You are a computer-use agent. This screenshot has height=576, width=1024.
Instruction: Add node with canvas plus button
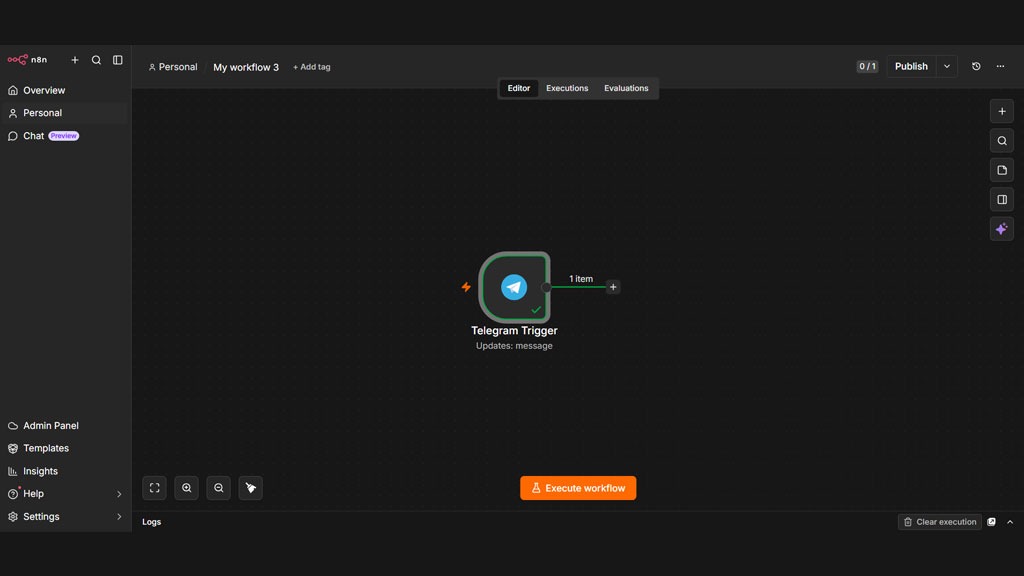click(1002, 111)
